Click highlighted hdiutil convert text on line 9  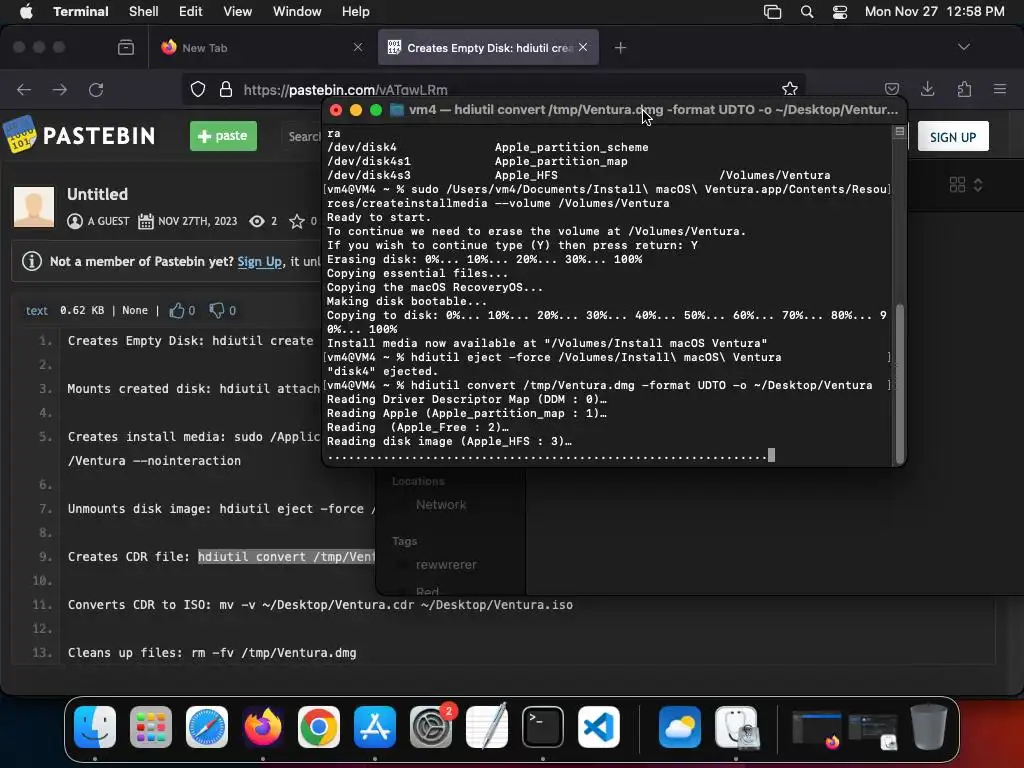tap(287, 556)
